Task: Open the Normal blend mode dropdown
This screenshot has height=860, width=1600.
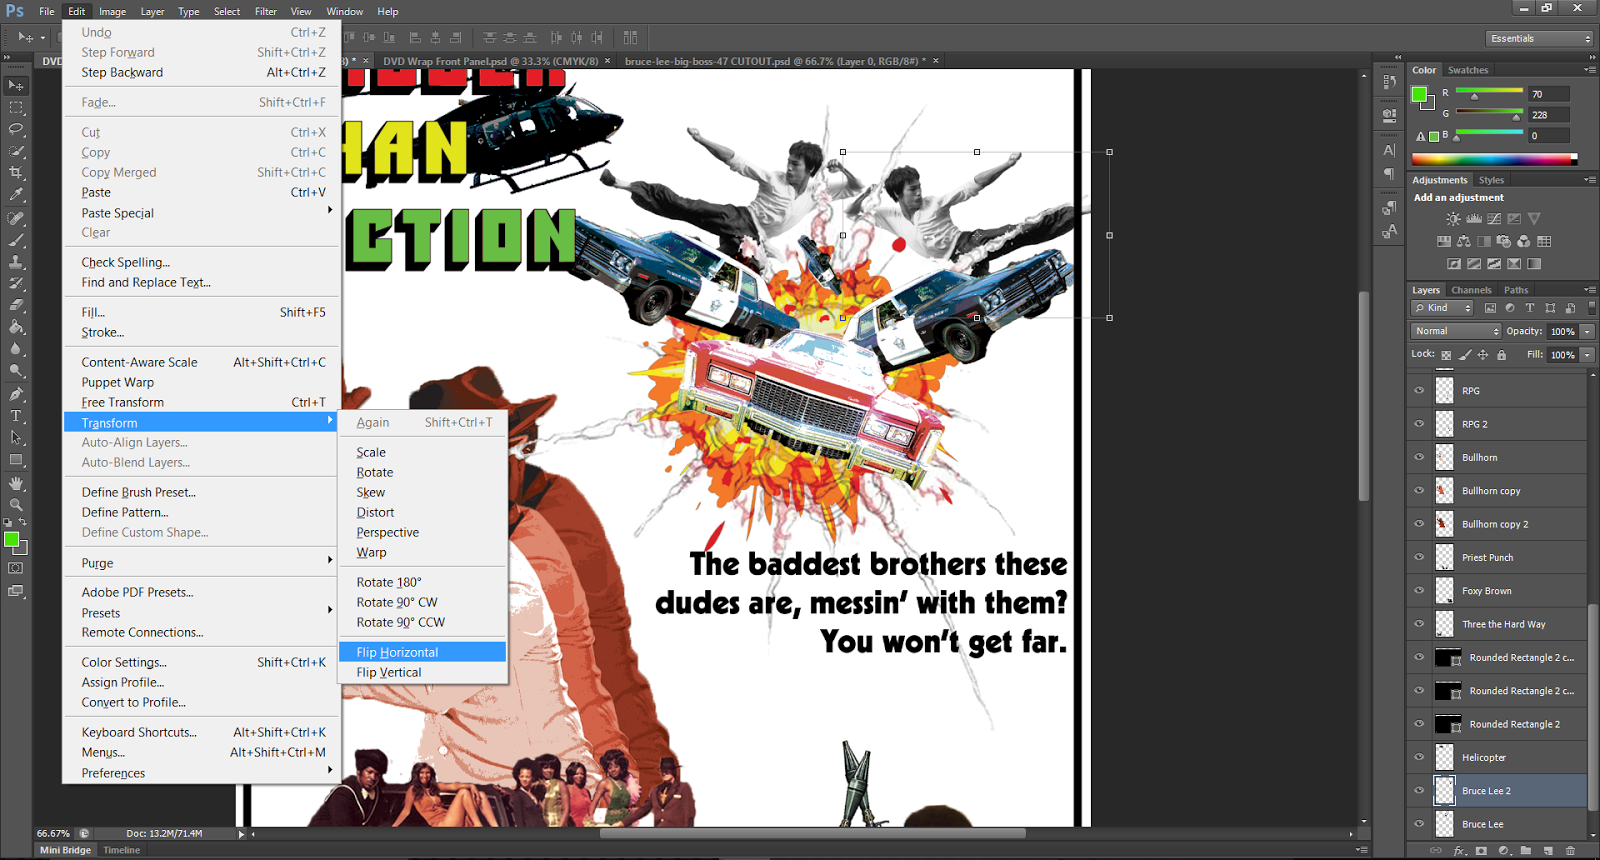Action: click(x=1456, y=331)
